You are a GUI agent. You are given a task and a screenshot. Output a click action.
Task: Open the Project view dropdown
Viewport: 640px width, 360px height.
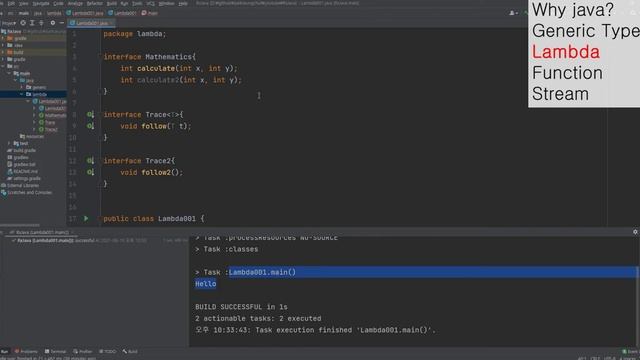9,23
